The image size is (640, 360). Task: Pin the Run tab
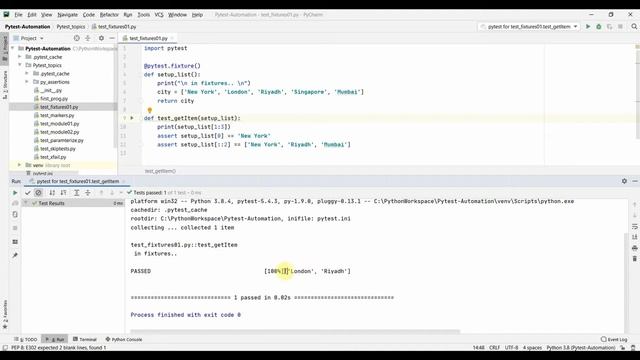point(15,256)
